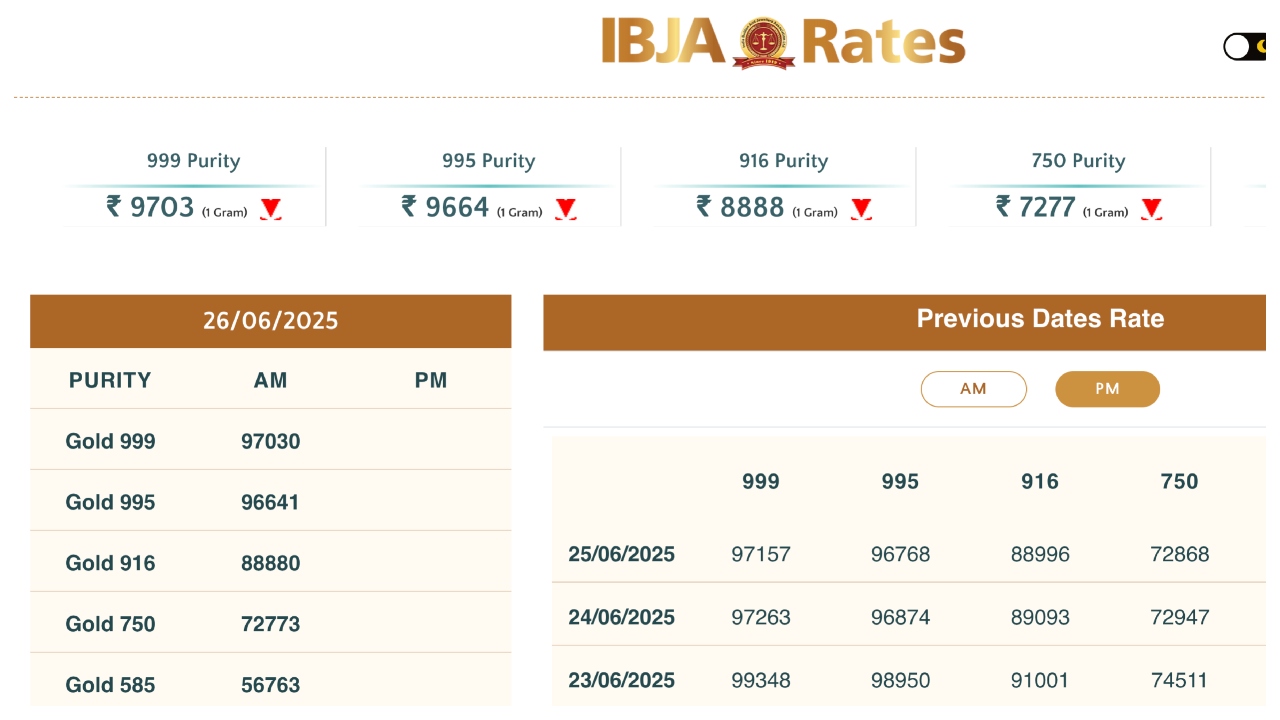Select the AM previous rates option
The width and height of the screenshot is (1280, 720).
tap(973, 389)
